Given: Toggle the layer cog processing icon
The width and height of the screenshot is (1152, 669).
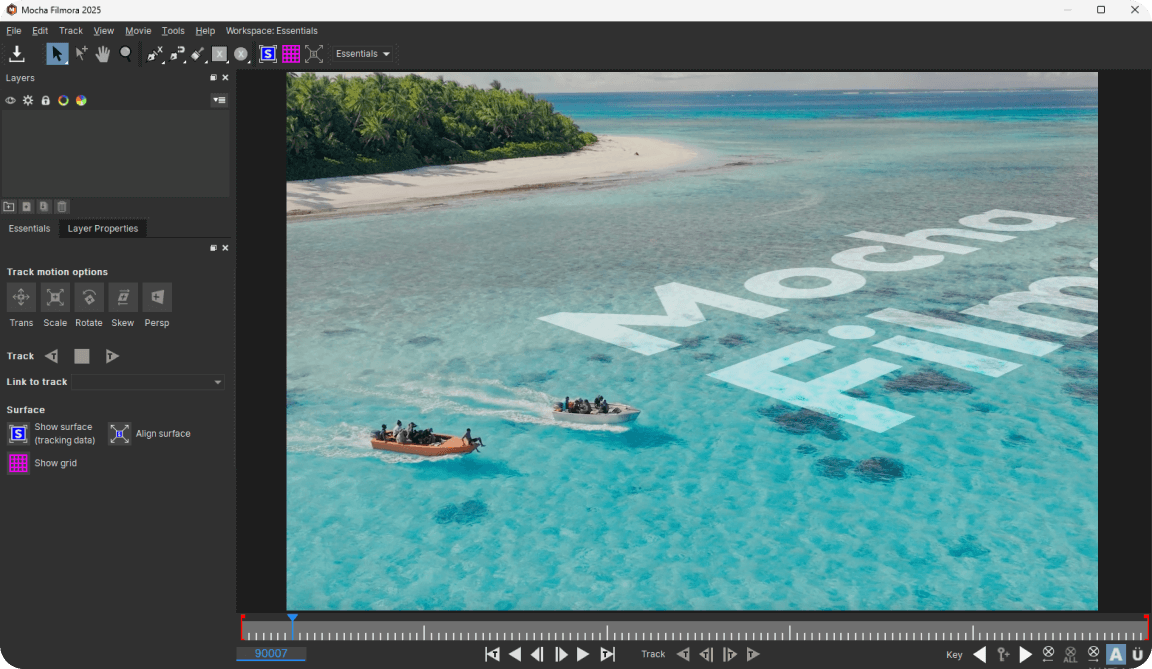Looking at the screenshot, I should (28, 101).
